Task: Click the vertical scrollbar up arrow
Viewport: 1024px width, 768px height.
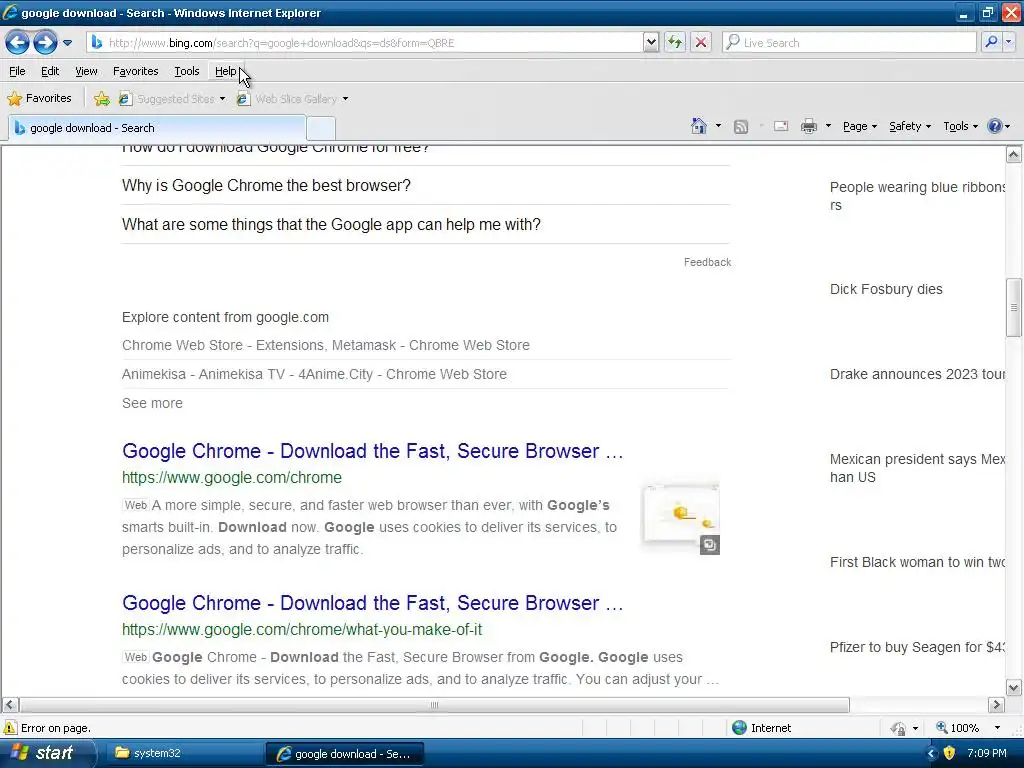Action: pos(1014,155)
